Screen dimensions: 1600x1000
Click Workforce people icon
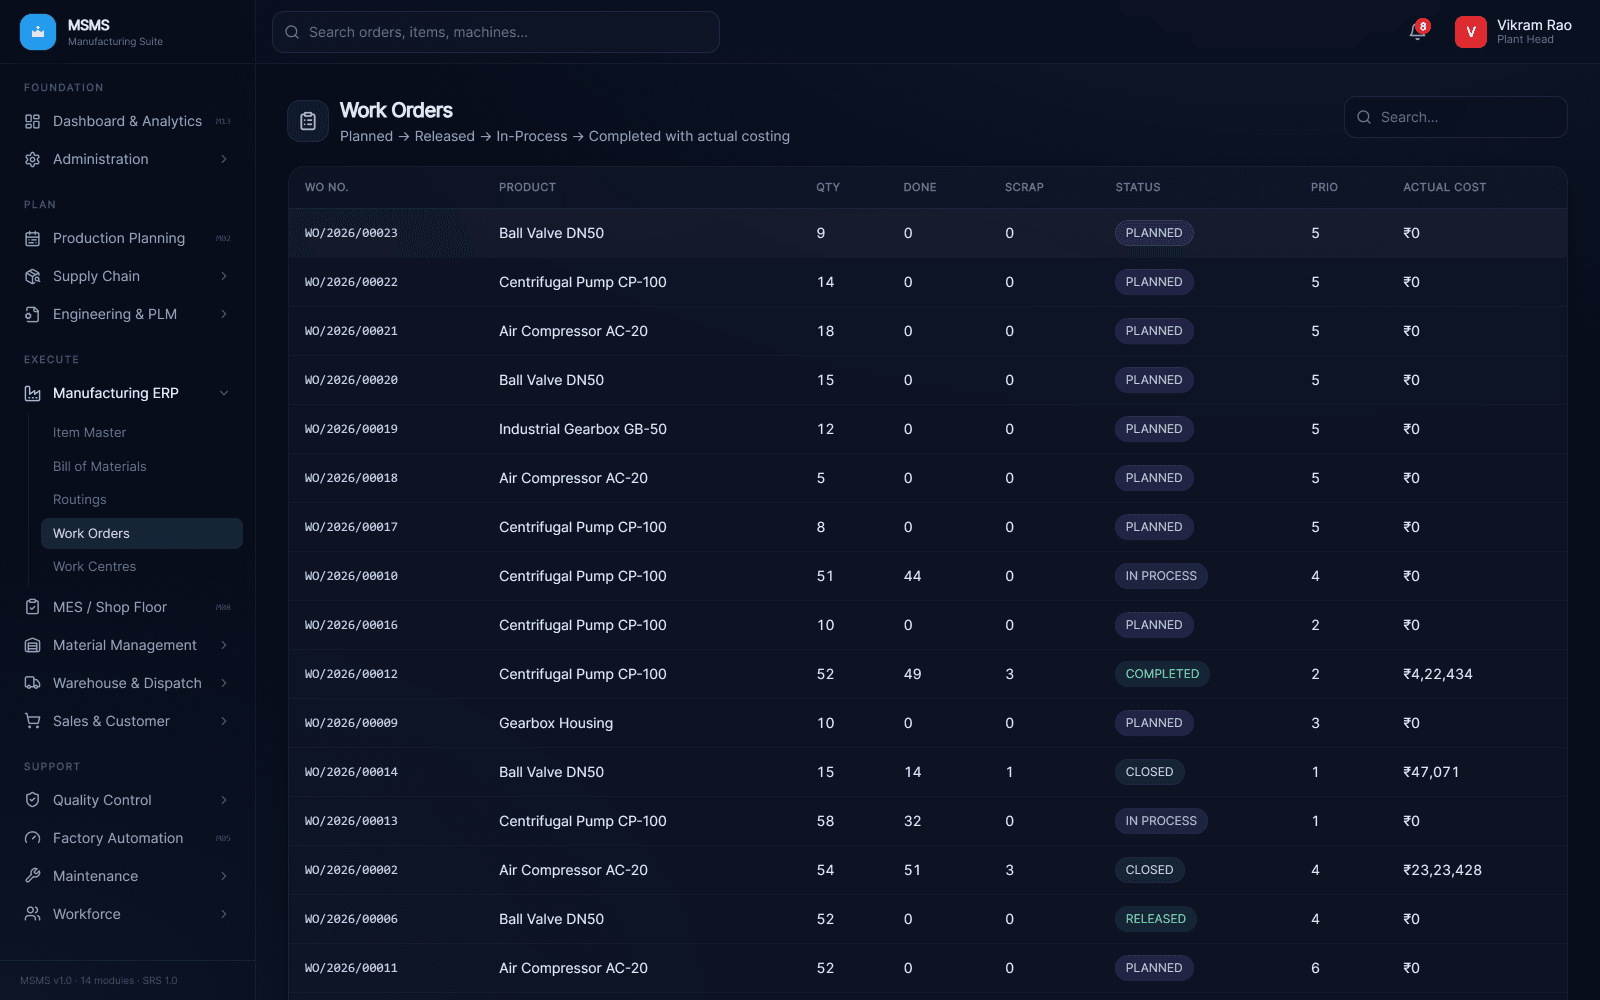33,914
